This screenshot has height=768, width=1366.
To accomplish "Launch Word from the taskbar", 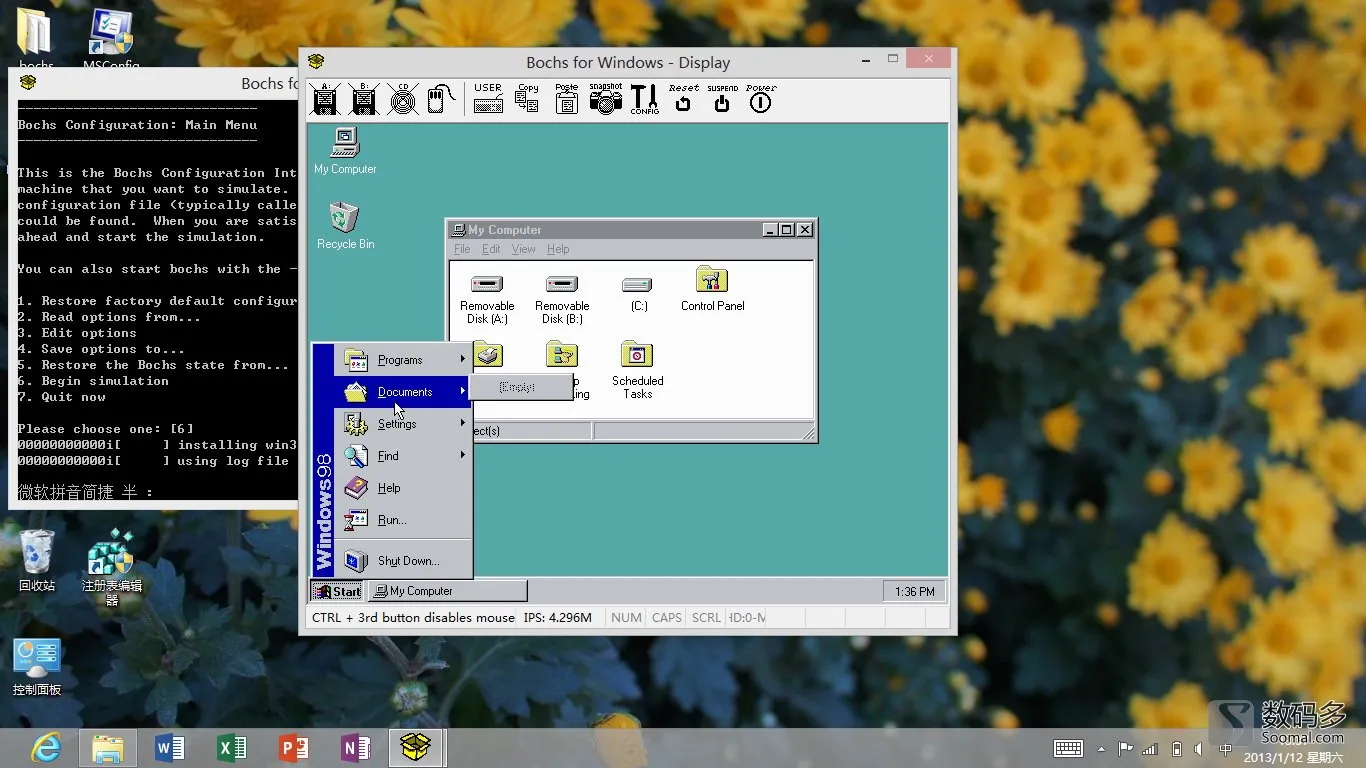I will [170, 748].
